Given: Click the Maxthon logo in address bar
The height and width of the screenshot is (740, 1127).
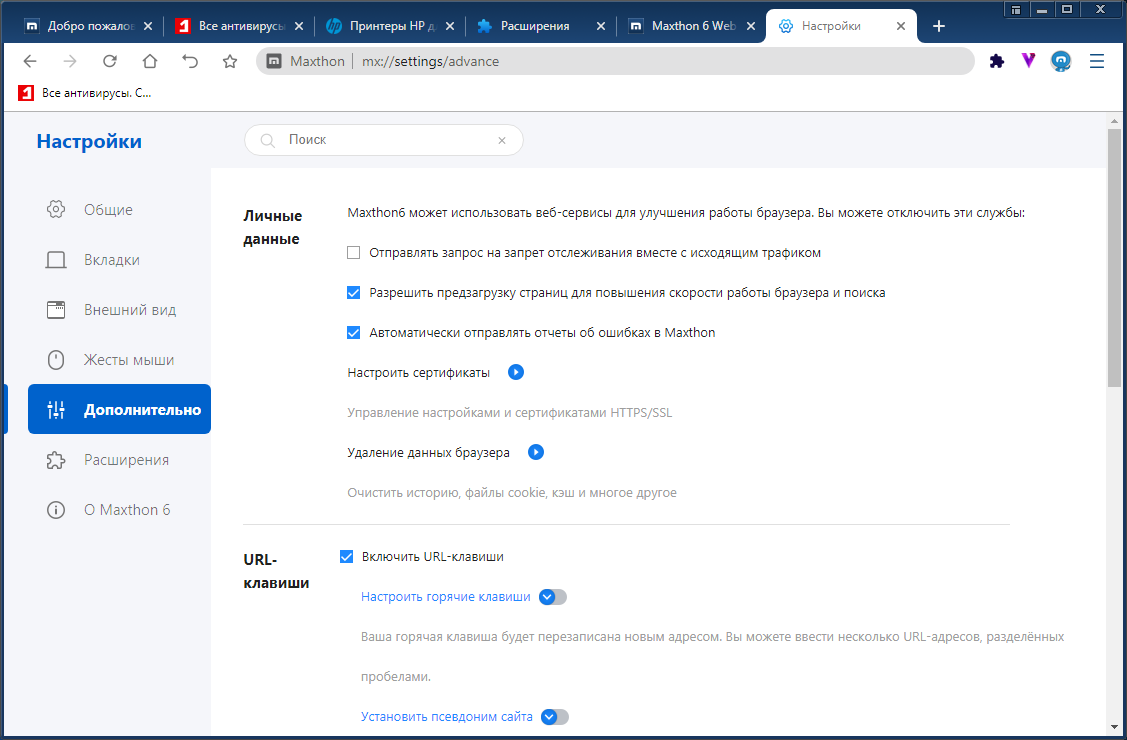Looking at the screenshot, I should pyautogui.click(x=274, y=62).
